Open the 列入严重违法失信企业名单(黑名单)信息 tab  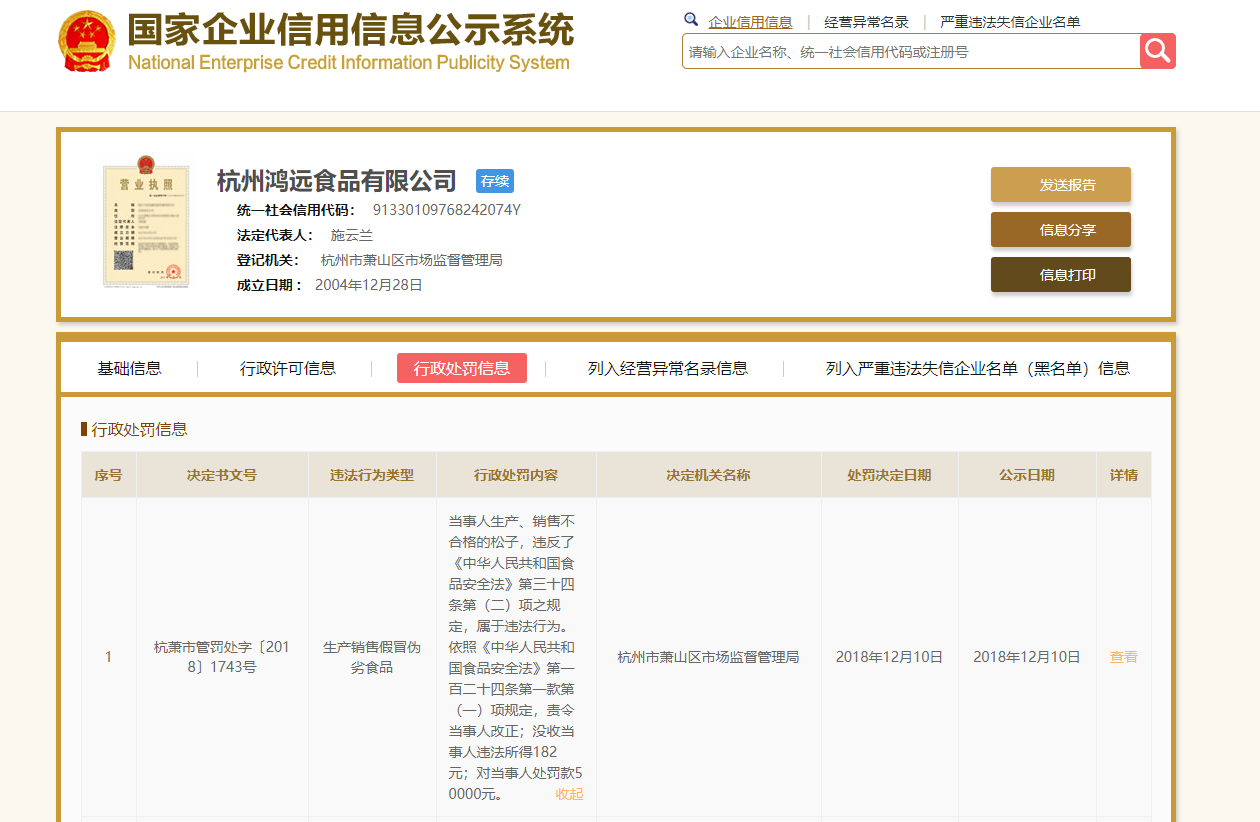pyautogui.click(x=978, y=368)
